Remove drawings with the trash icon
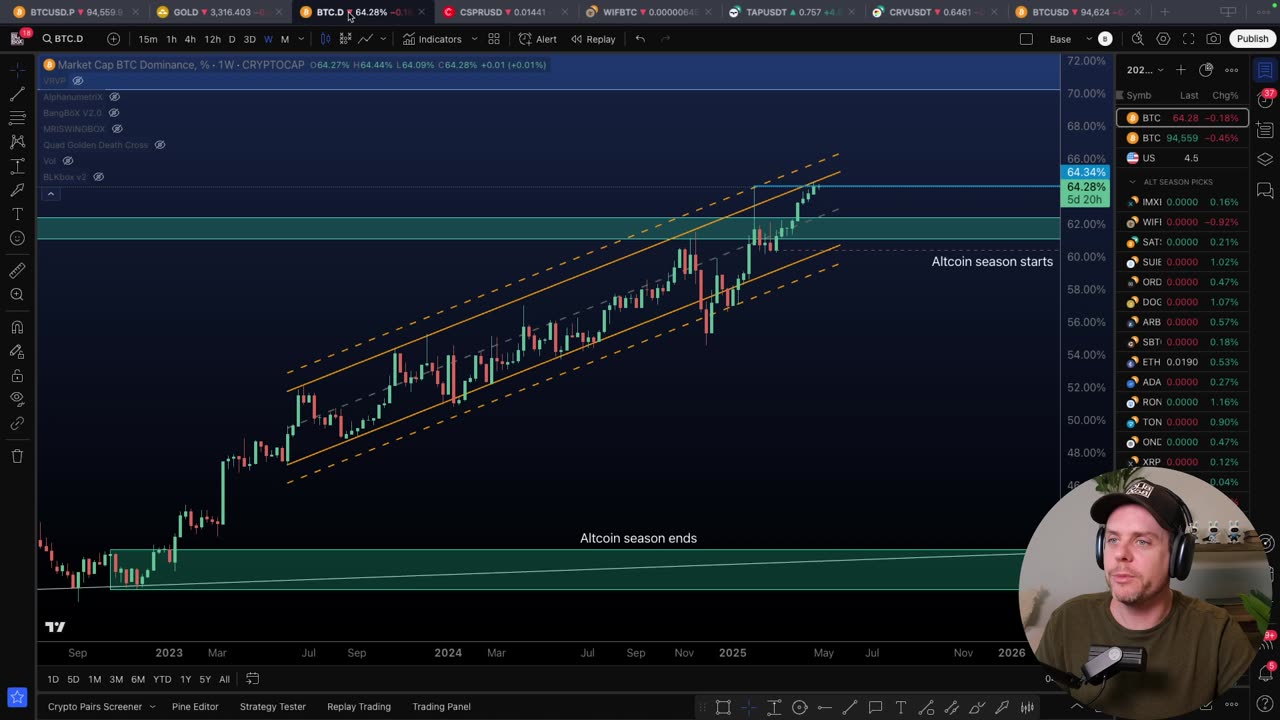 [x=17, y=456]
